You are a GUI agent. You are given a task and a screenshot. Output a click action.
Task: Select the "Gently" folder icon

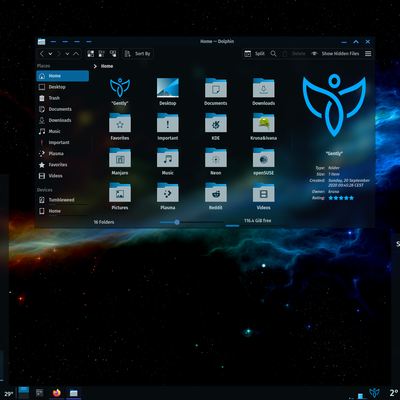(120, 88)
